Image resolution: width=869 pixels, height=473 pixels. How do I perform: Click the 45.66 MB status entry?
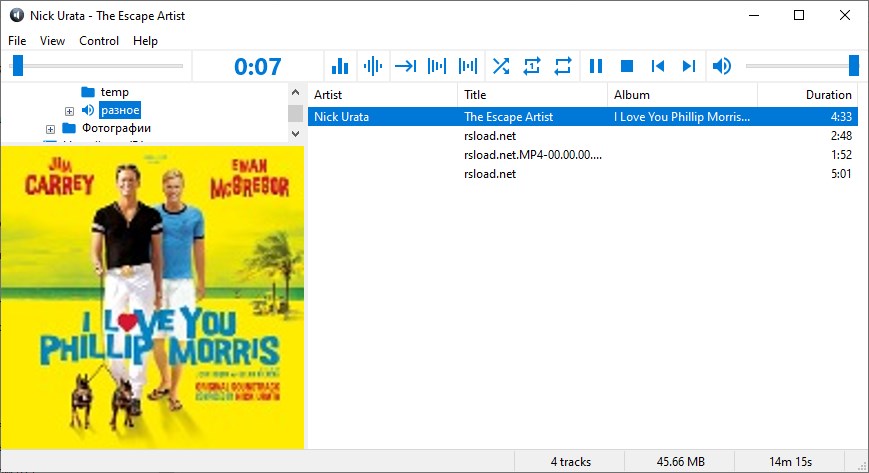pos(681,461)
